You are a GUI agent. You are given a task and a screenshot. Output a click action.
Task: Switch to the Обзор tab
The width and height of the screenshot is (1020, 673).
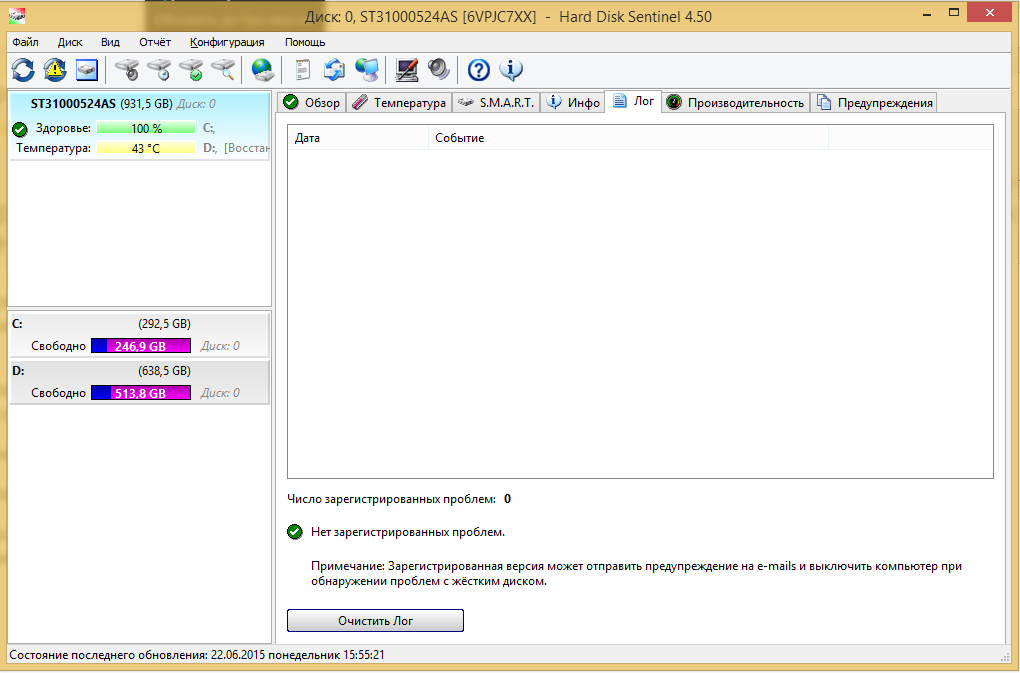[x=312, y=102]
